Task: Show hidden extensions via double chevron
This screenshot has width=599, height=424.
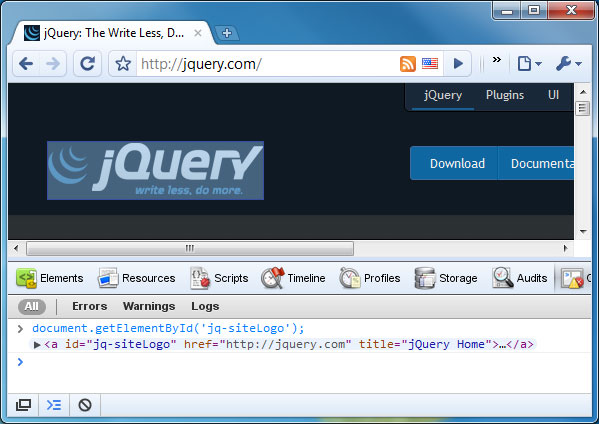Action: point(496,60)
